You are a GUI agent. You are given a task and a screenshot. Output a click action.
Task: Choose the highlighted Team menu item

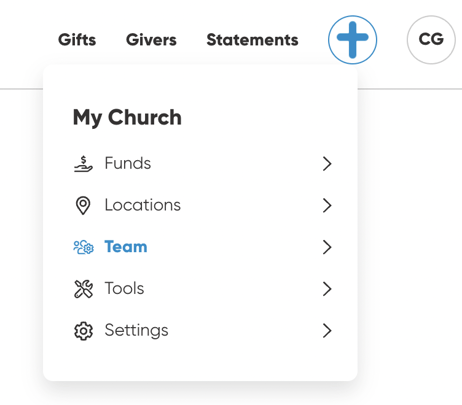click(x=126, y=247)
